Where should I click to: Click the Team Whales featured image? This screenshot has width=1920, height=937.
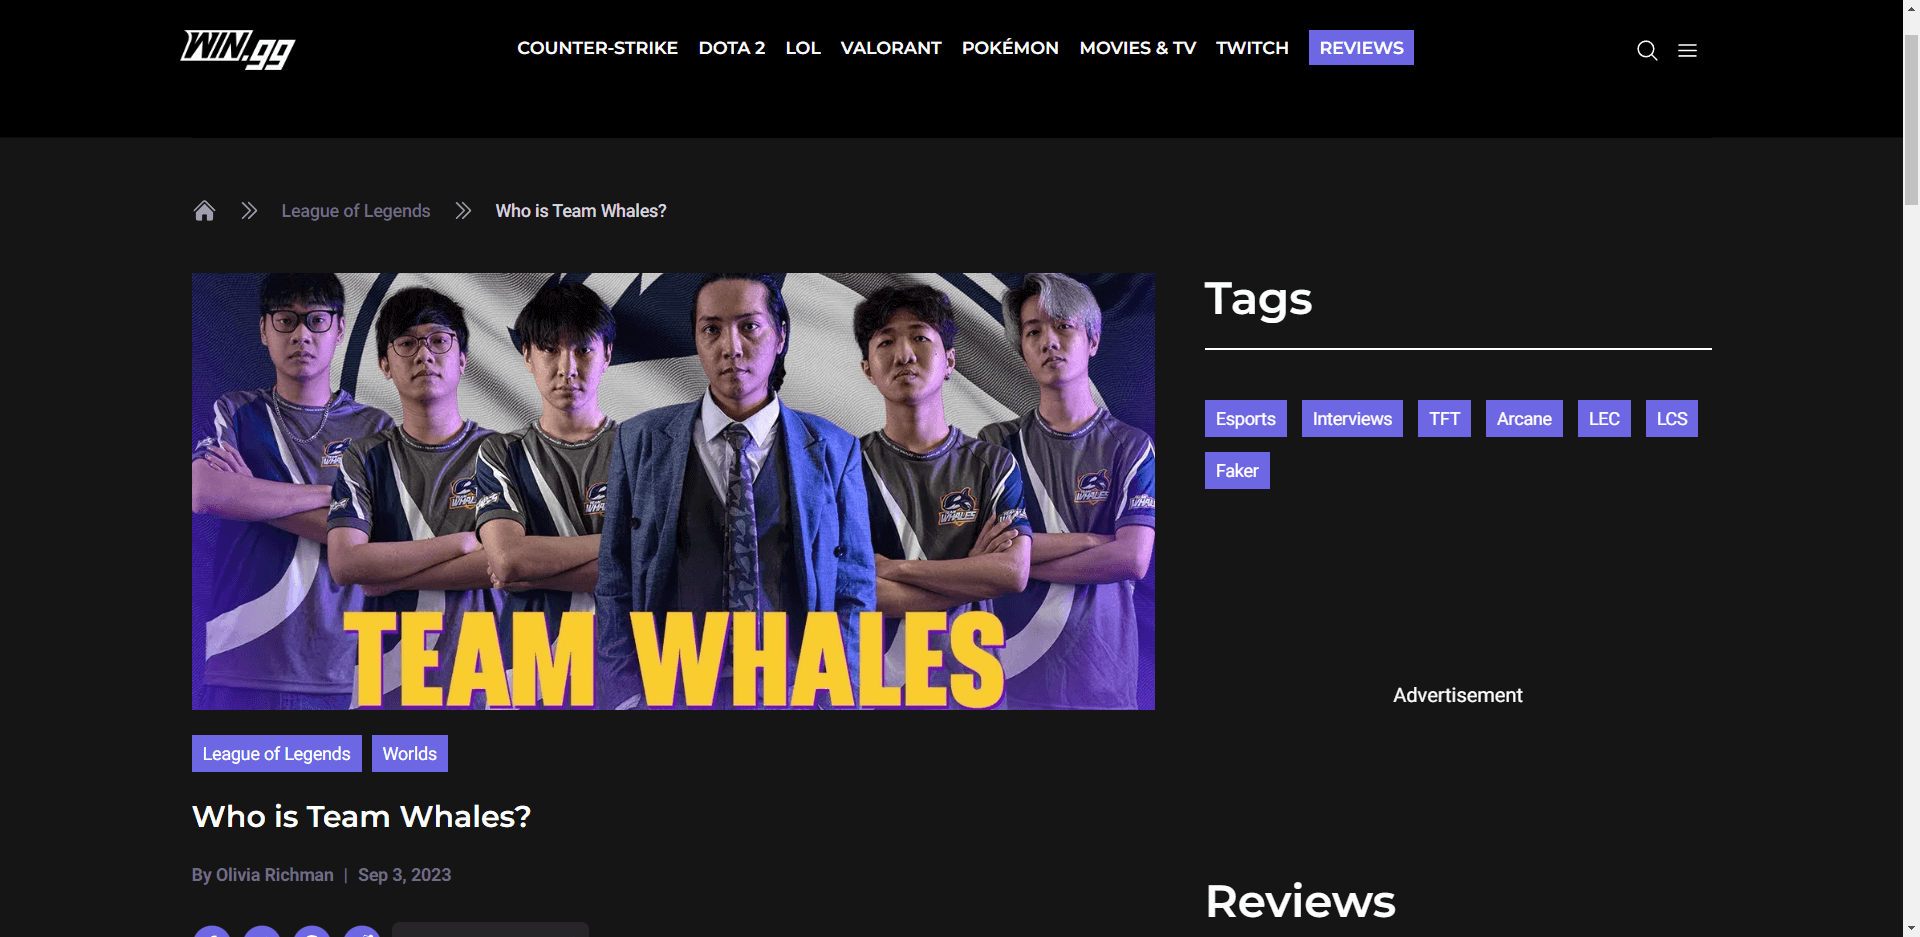(673, 491)
